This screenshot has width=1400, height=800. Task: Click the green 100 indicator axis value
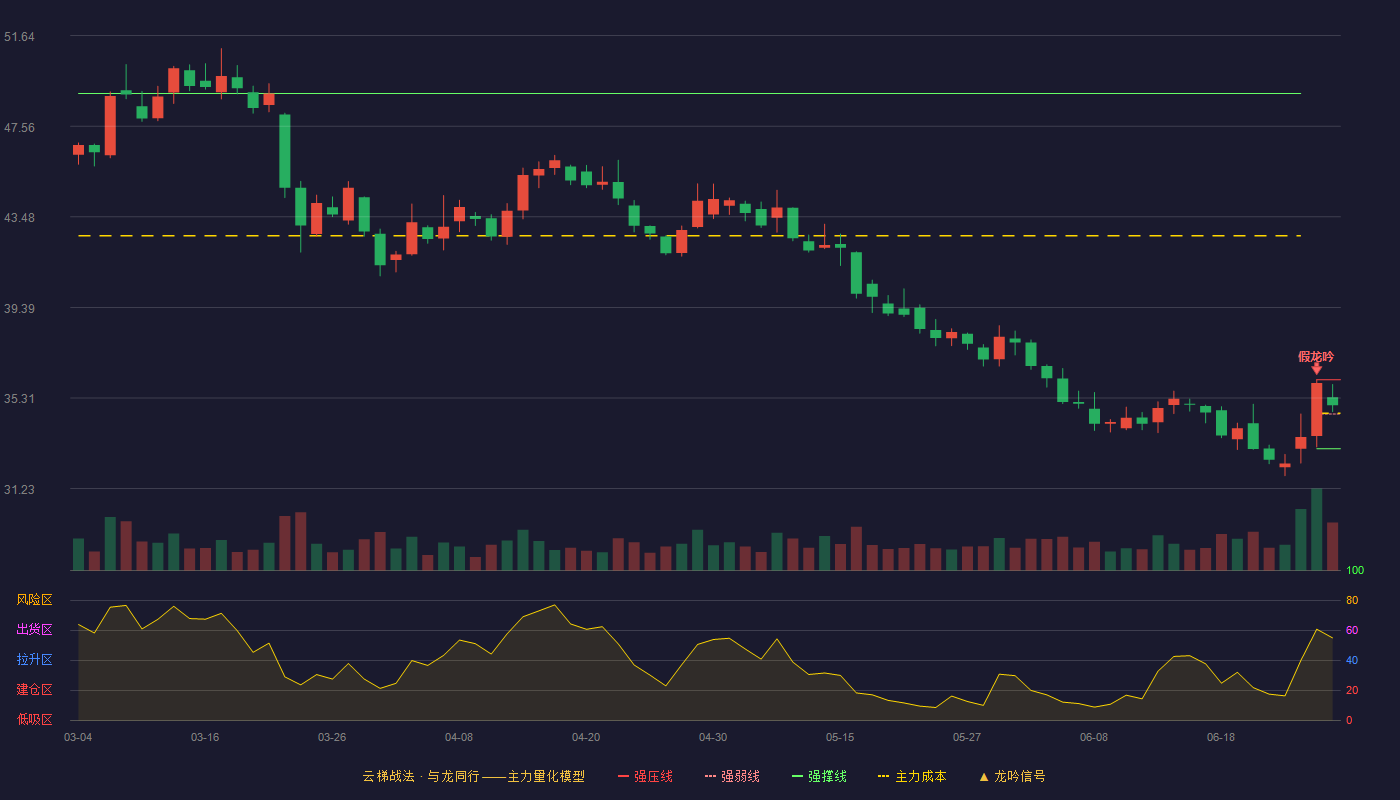click(x=1355, y=571)
